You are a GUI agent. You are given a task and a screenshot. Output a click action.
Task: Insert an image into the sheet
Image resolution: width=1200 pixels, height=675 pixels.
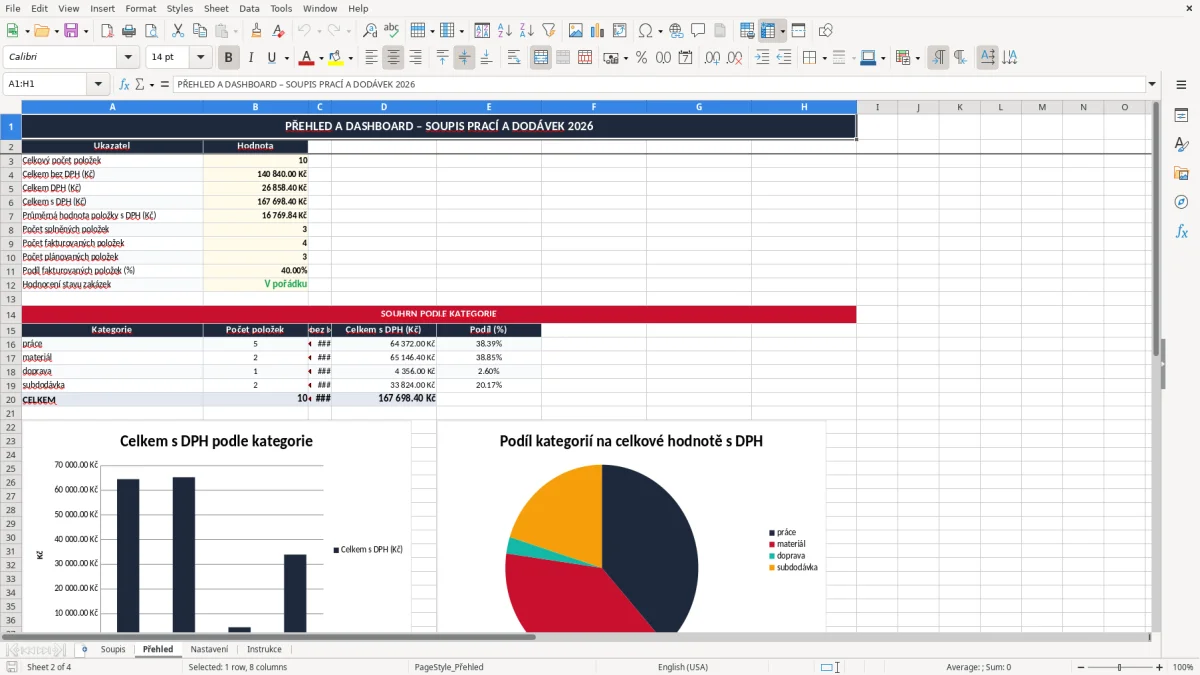577,31
